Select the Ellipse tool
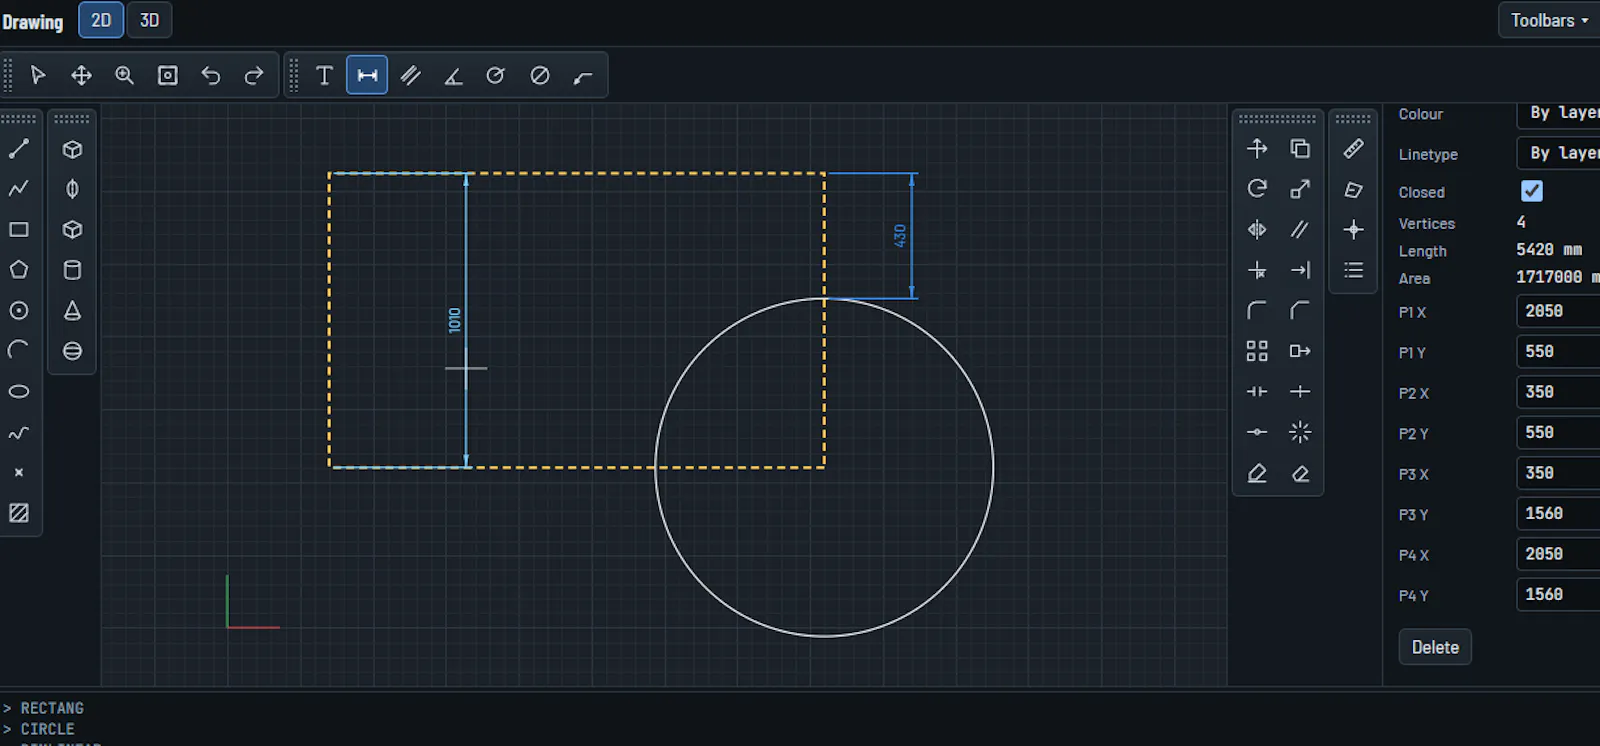 coord(19,392)
